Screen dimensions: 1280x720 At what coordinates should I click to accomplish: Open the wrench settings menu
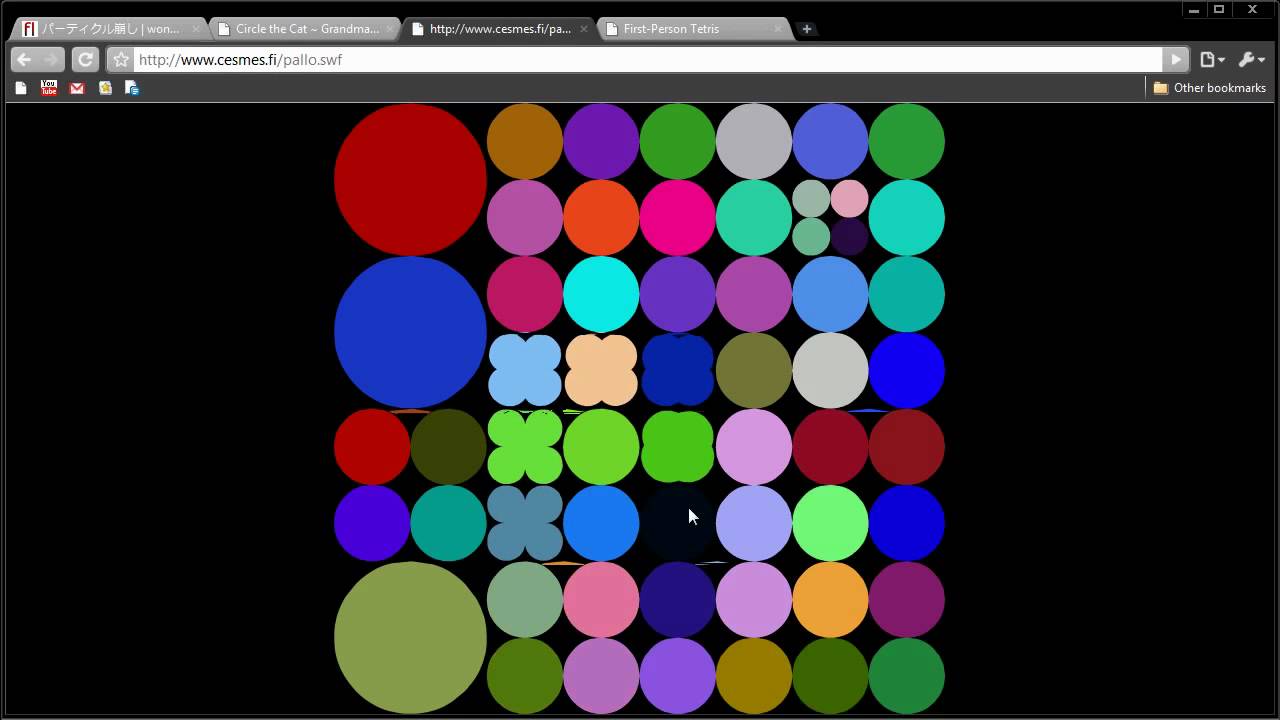1251,60
